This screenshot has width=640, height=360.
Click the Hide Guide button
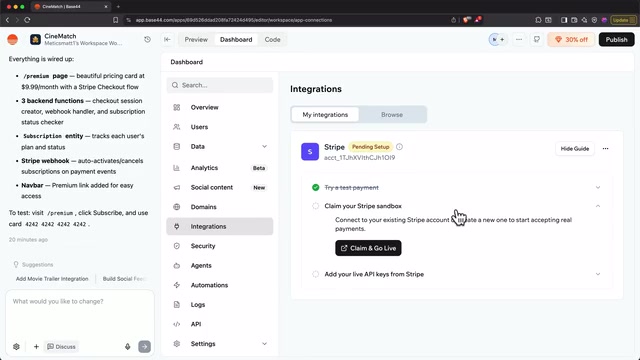575,149
